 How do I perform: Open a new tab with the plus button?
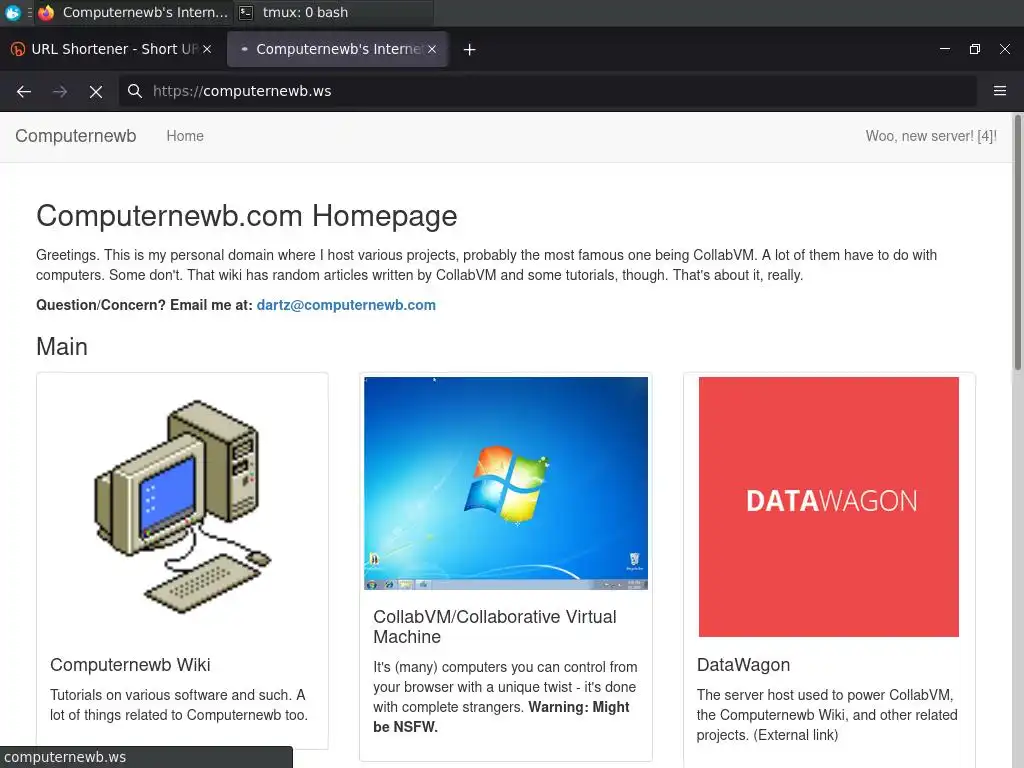(x=470, y=50)
